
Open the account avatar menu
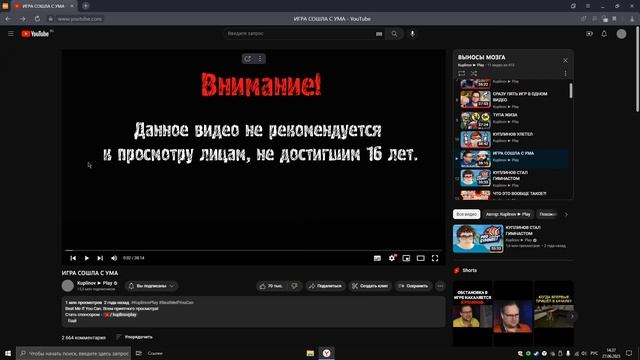tap(621, 34)
